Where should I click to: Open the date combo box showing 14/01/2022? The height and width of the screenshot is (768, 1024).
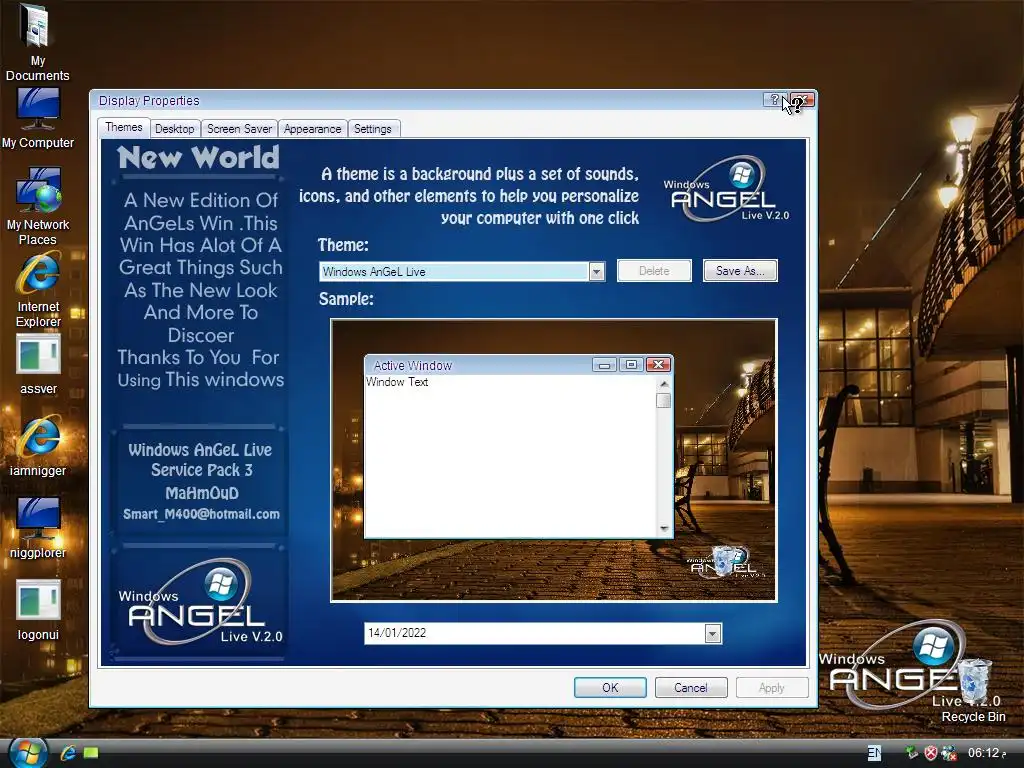543,633
